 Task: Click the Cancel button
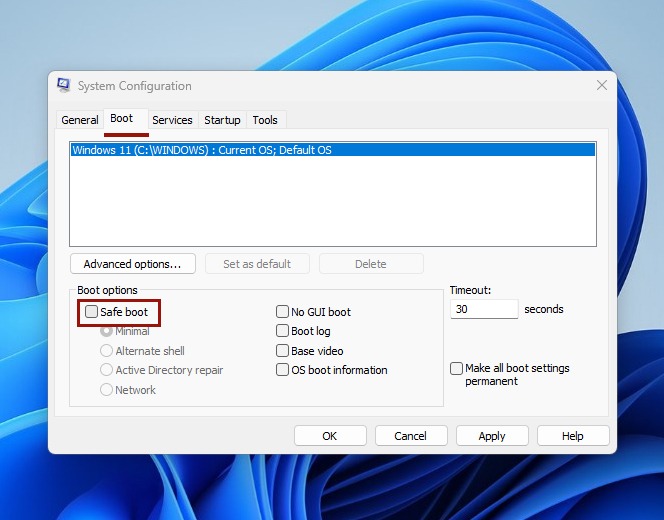tap(411, 436)
